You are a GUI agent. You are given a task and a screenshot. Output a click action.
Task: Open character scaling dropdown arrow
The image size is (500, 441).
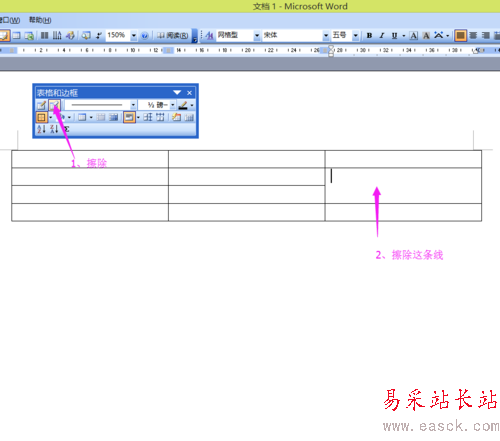[448, 35]
